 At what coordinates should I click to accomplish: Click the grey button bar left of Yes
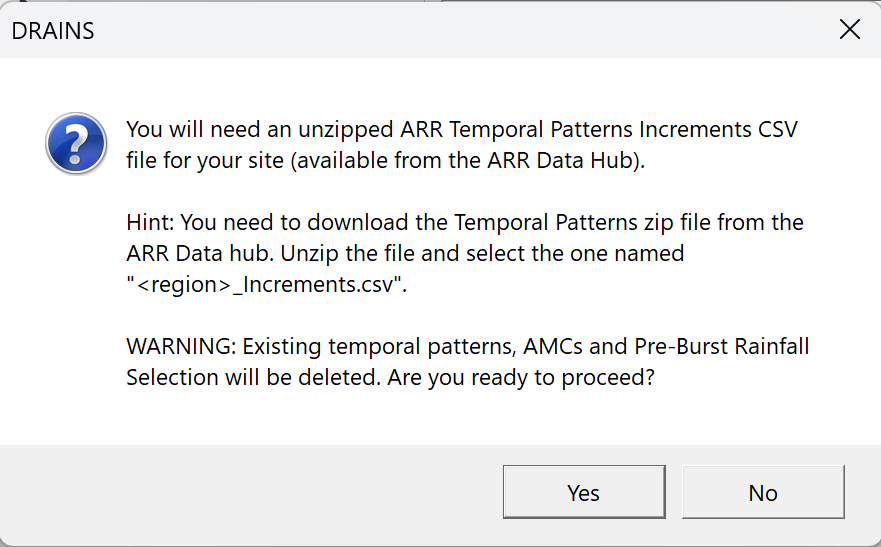(251, 492)
